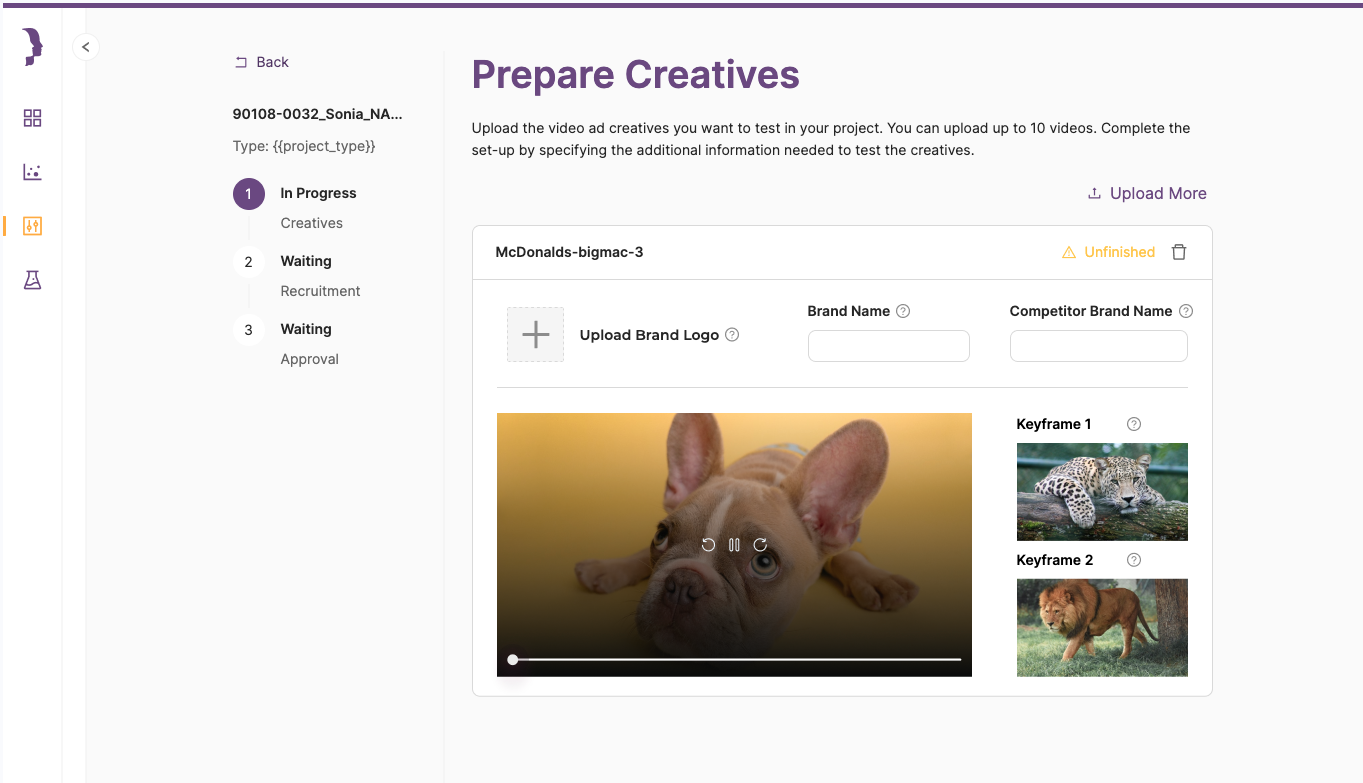Screen dimensions: 1363x783
Task: Open the scatter chart analytics icon
Action: click(32, 172)
